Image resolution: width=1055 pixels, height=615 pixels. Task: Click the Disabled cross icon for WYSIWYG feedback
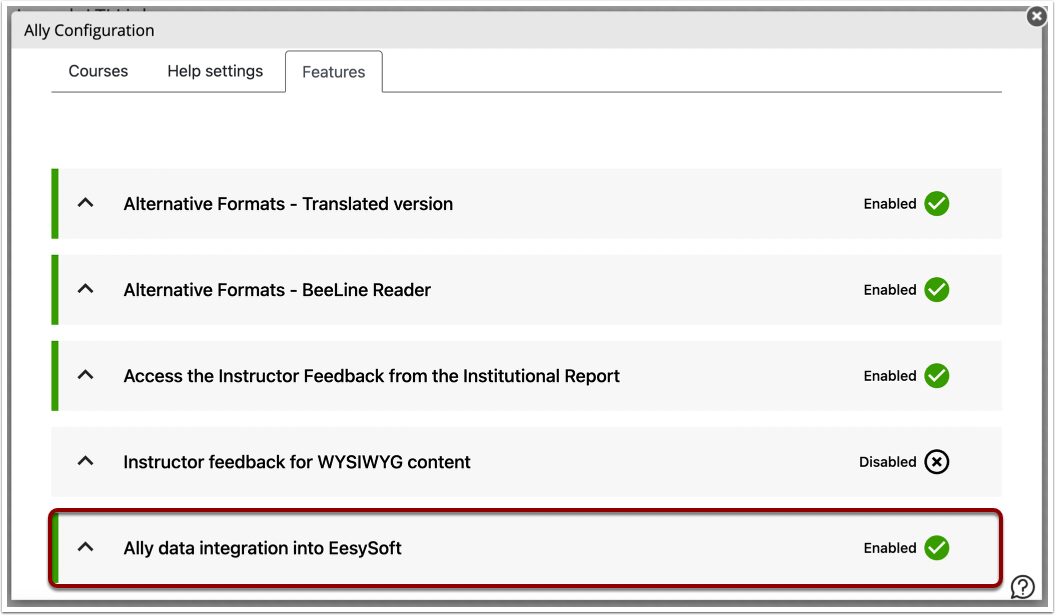coord(936,462)
